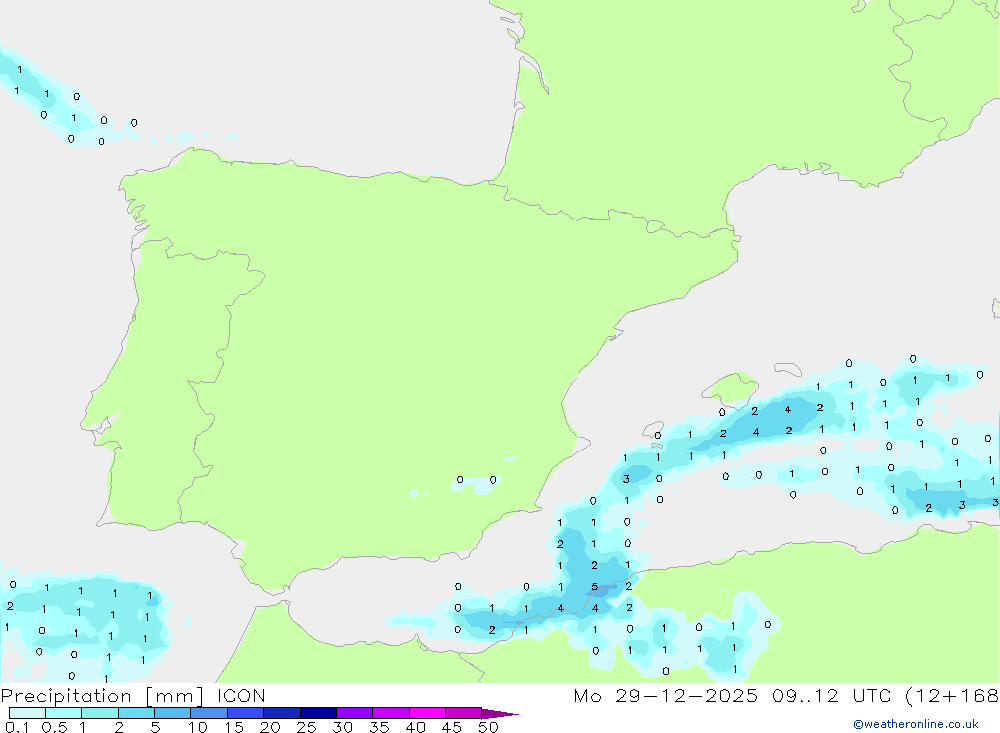Image resolution: width=1000 pixels, height=733 pixels.
Task: Click the island of Mallorca on the map
Action: click(730, 388)
